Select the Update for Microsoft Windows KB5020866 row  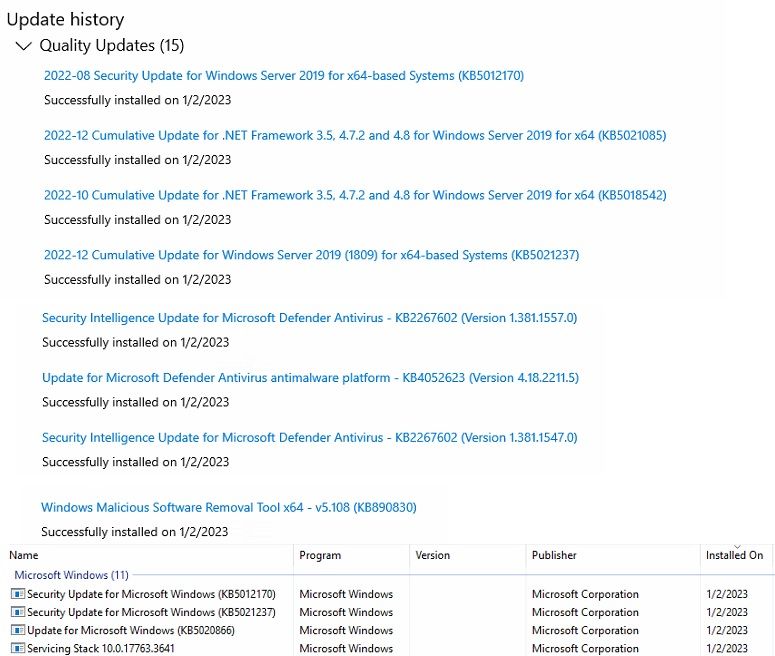coord(390,630)
